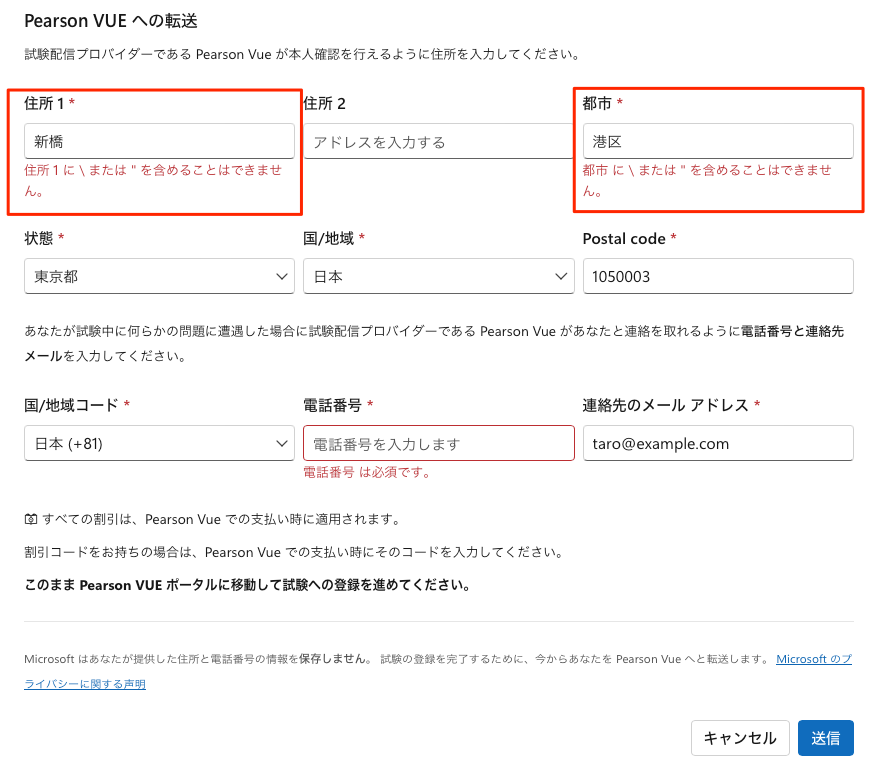Click the 国/地域コード label
The width and height of the screenshot is (890, 762).
click(71, 405)
